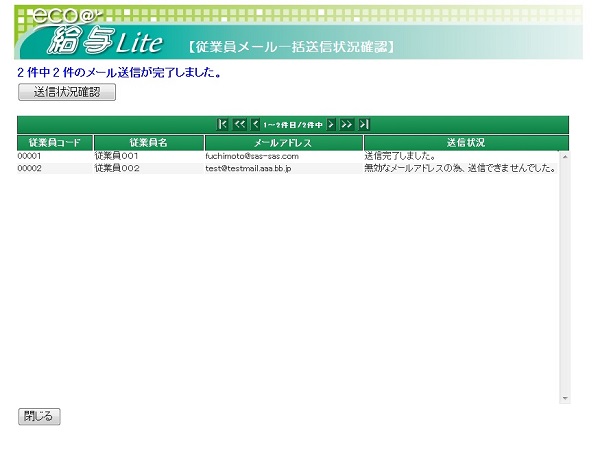The image size is (600, 454).
Task: Click status 送信完了しました。
Action: [x=400, y=156]
